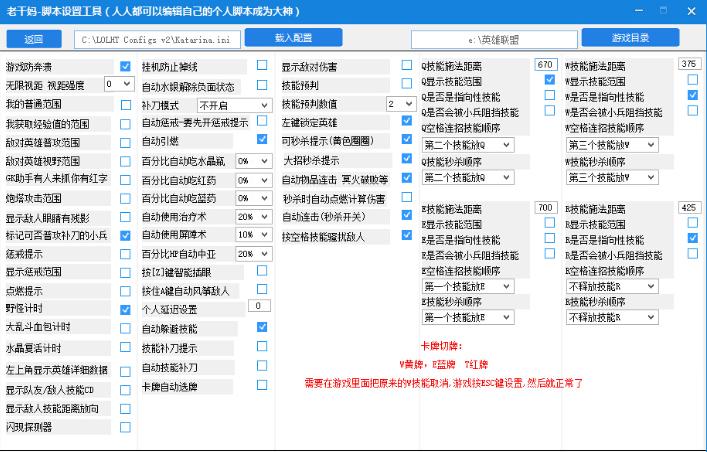Disable the 游戏防奔溃 checkbox
Image resolution: width=707 pixels, height=452 pixels.
pos(125,67)
